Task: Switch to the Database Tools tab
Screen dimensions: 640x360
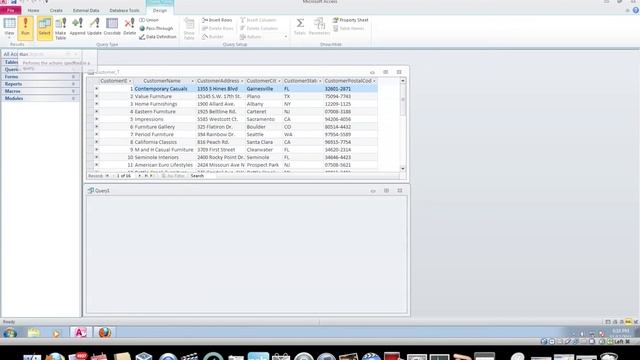Action: pyautogui.click(x=124, y=10)
